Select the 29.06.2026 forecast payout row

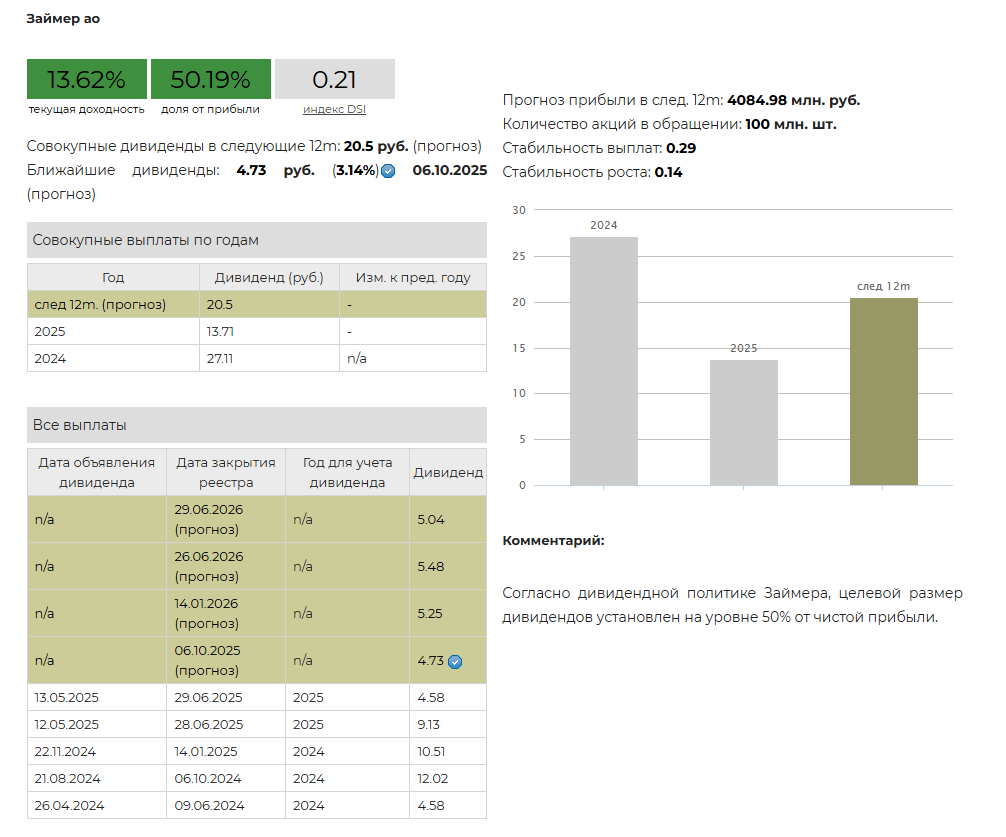pos(256,519)
